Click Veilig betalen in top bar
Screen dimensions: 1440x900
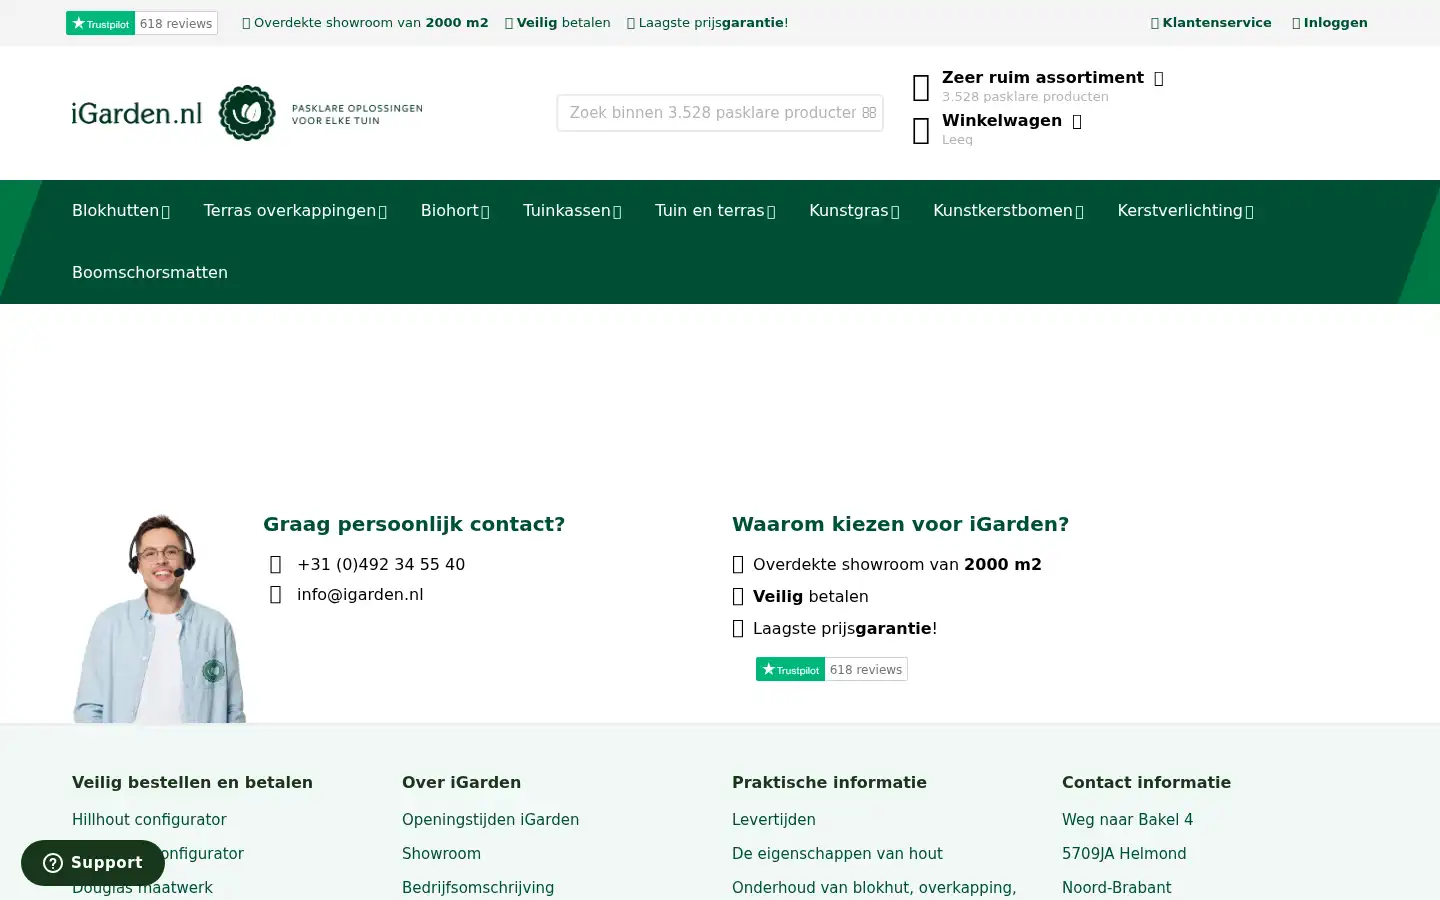(557, 23)
